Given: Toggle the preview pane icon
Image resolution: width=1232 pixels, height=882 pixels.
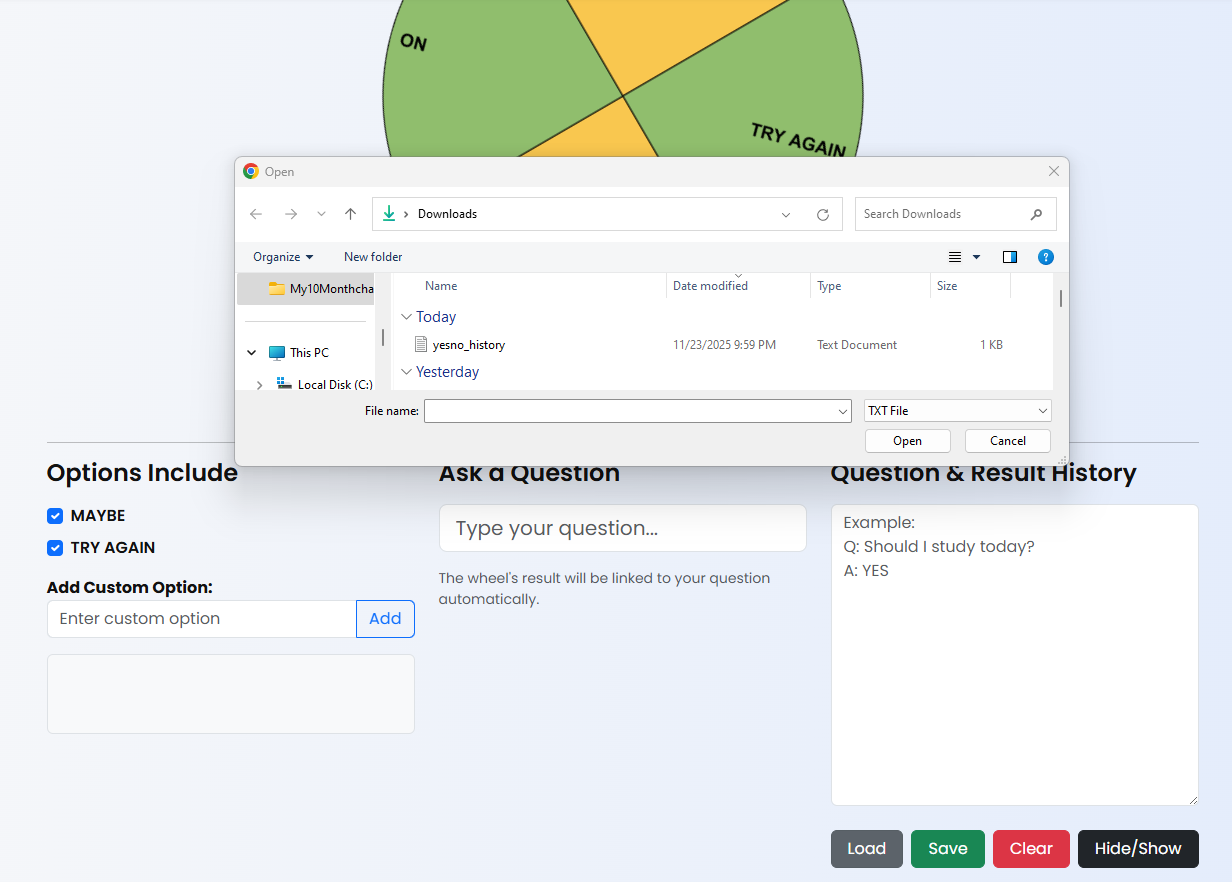Looking at the screenshot, I should click(x=1010, y=257).
